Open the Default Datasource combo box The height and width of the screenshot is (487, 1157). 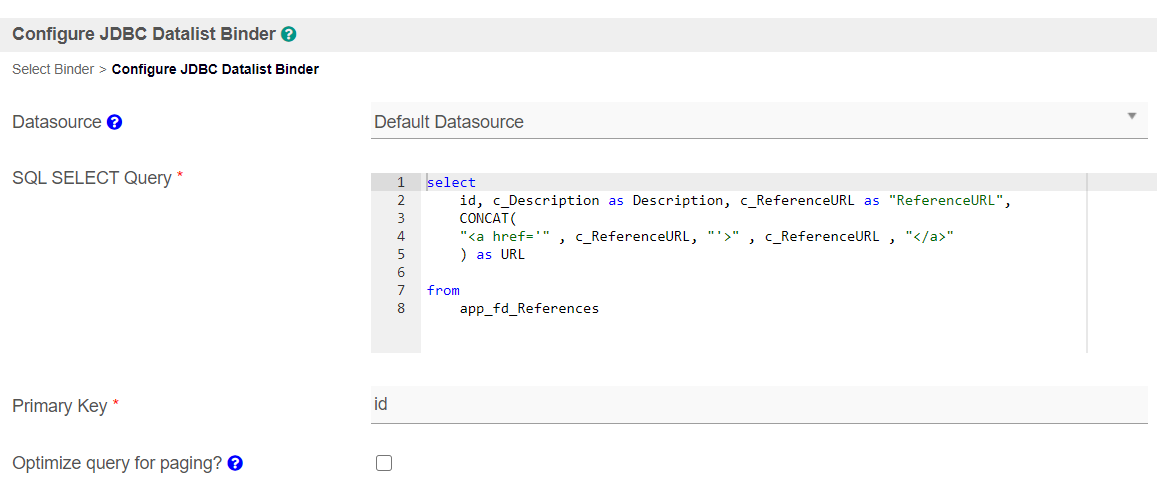(x=759, y=121)
